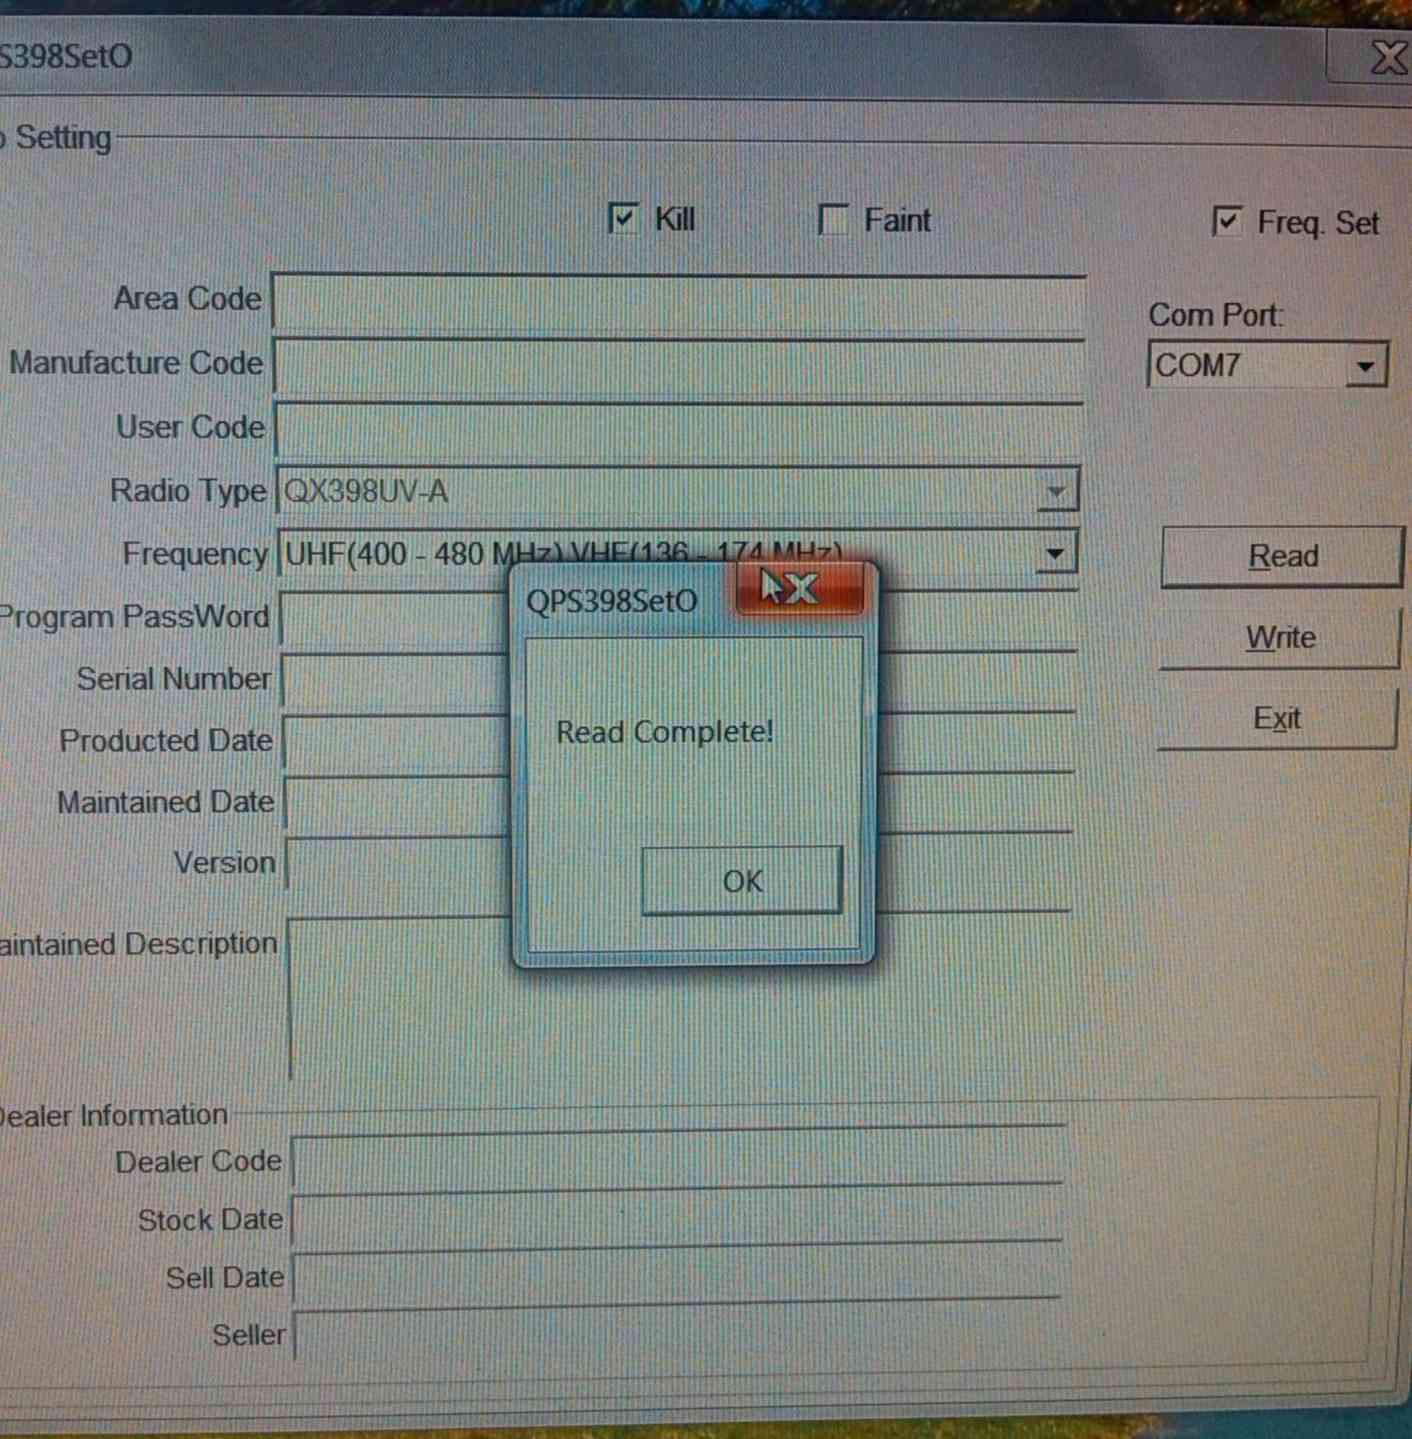Screen dimensions: 1412x1439
Task: Uncheck the Kill checkbox
Action: click(623, 219)
